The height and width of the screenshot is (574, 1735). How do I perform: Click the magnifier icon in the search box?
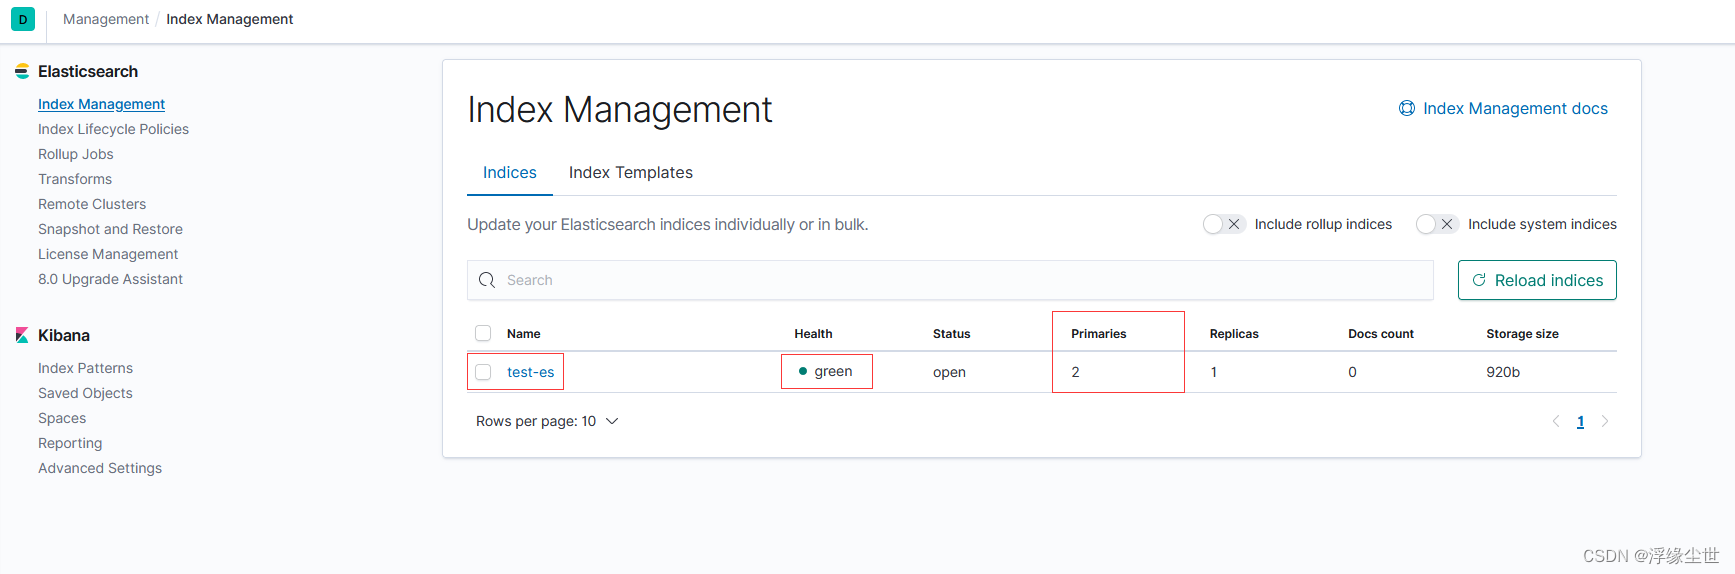pyautogui.click(x=487, y=280)
